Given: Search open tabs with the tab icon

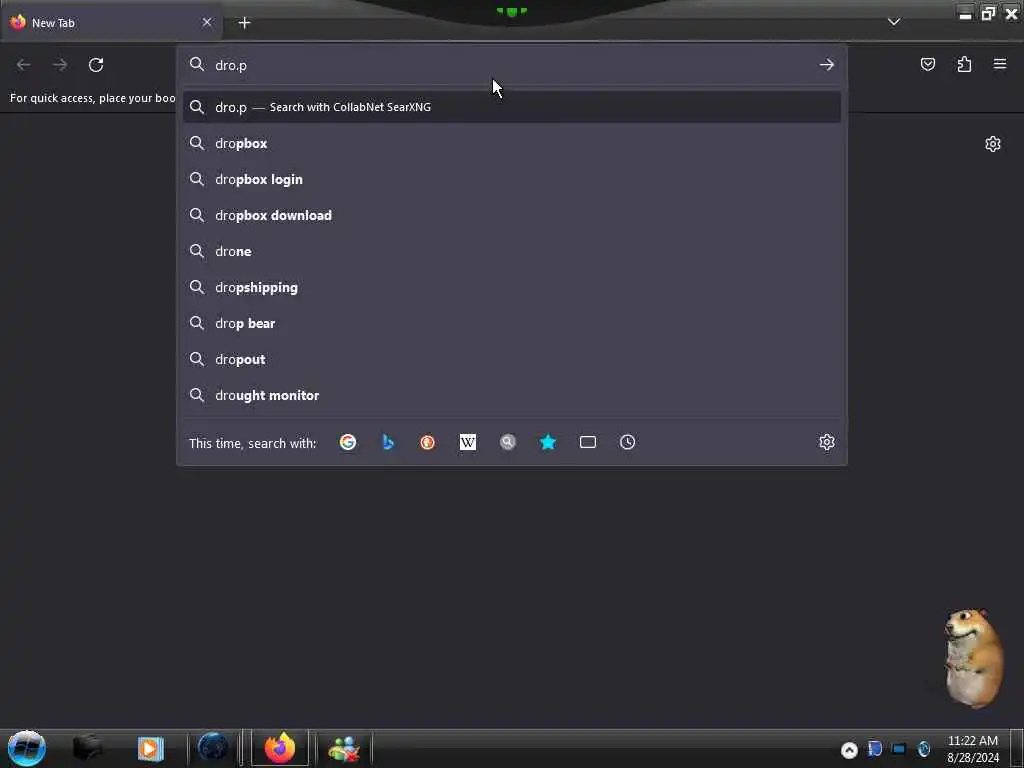Looking at the screenshot, I should [x=588, y=442].
